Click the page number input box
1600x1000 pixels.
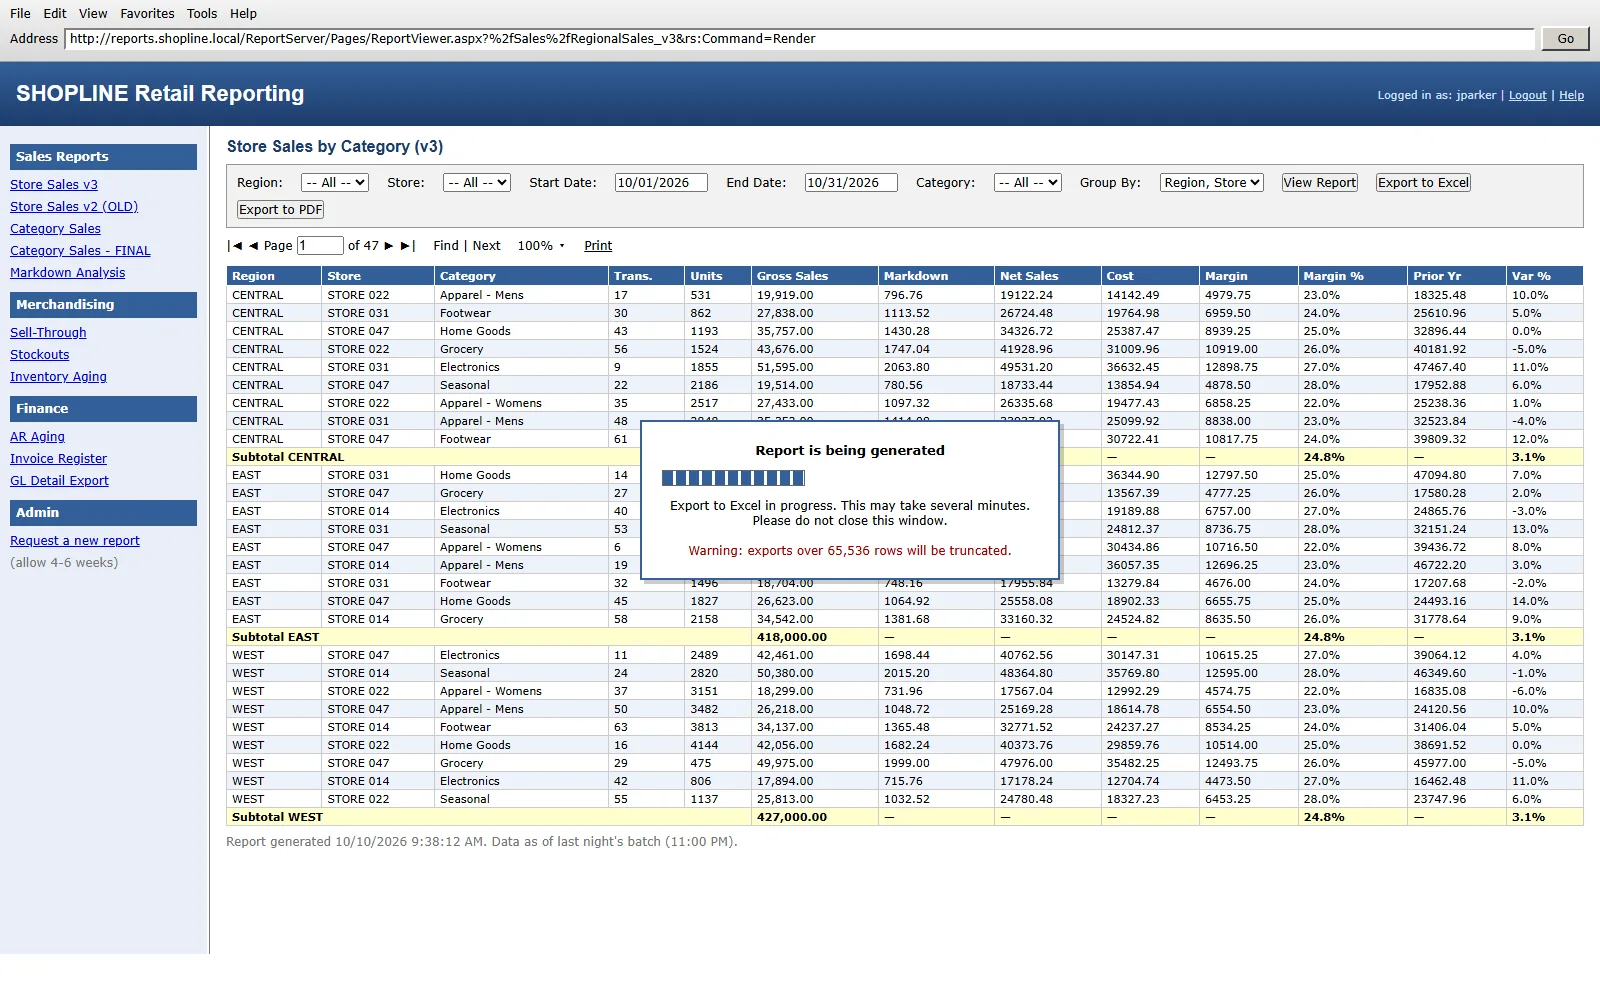click(320, 246)
